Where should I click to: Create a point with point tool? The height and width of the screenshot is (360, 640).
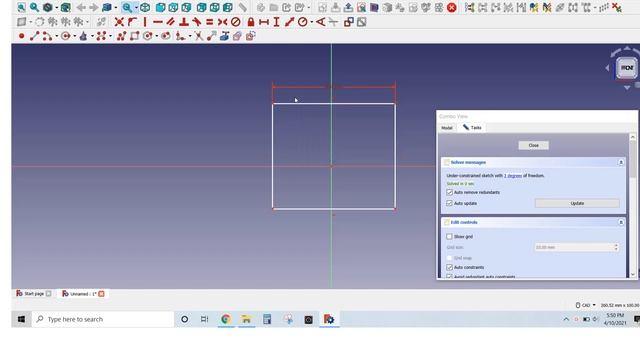point(21,36)
